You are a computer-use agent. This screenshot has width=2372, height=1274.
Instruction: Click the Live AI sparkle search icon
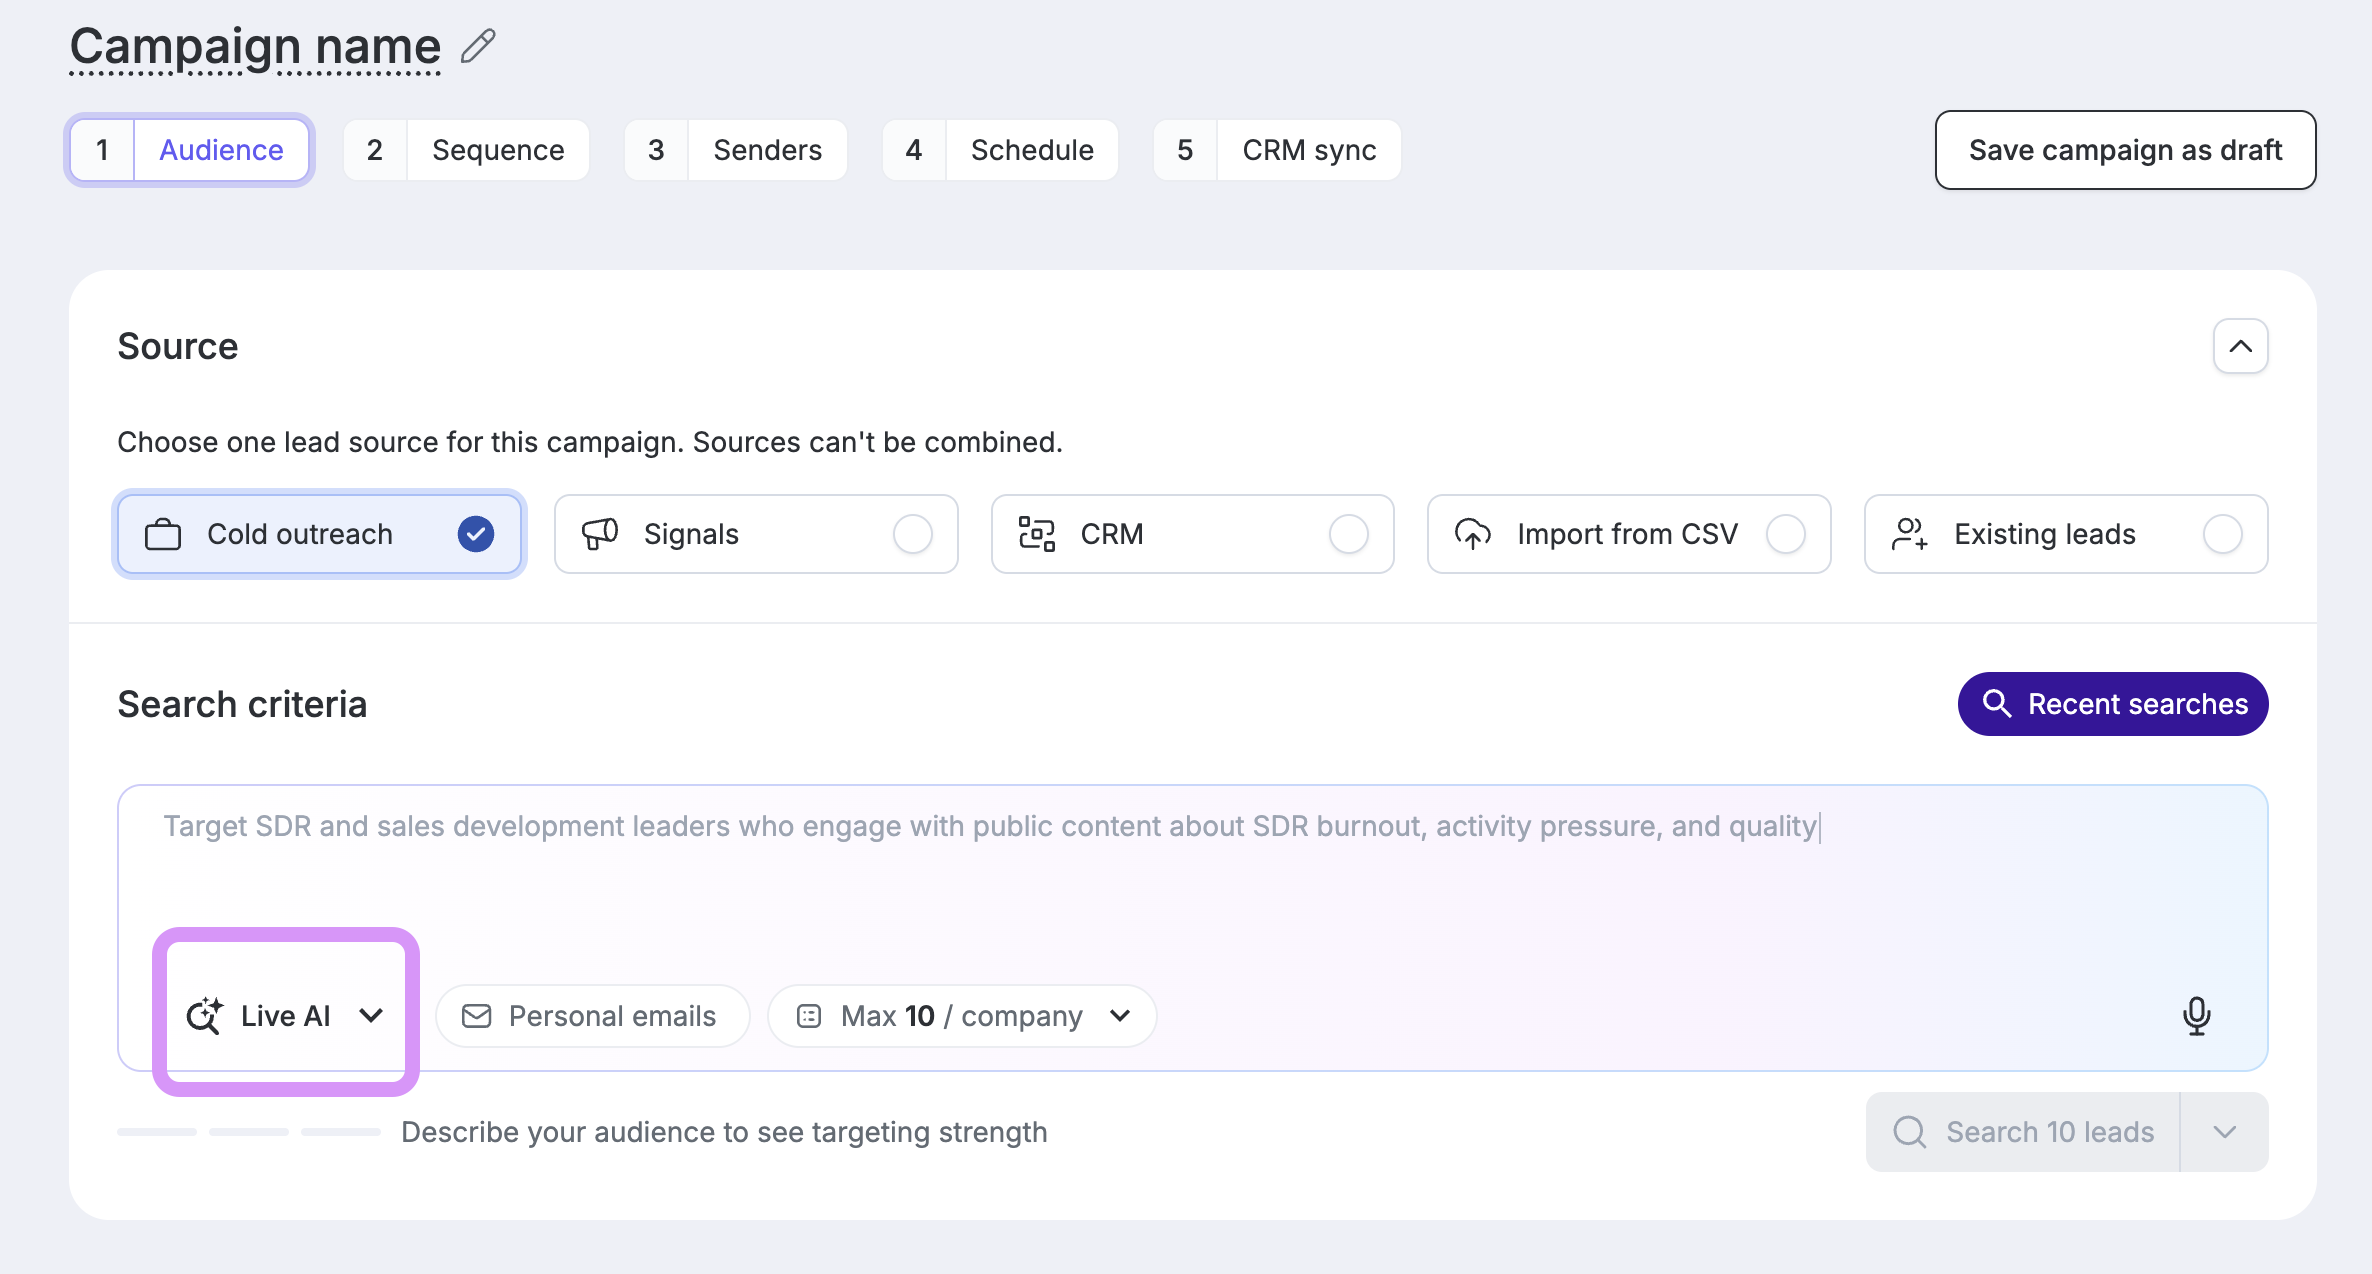(205, 1016)
